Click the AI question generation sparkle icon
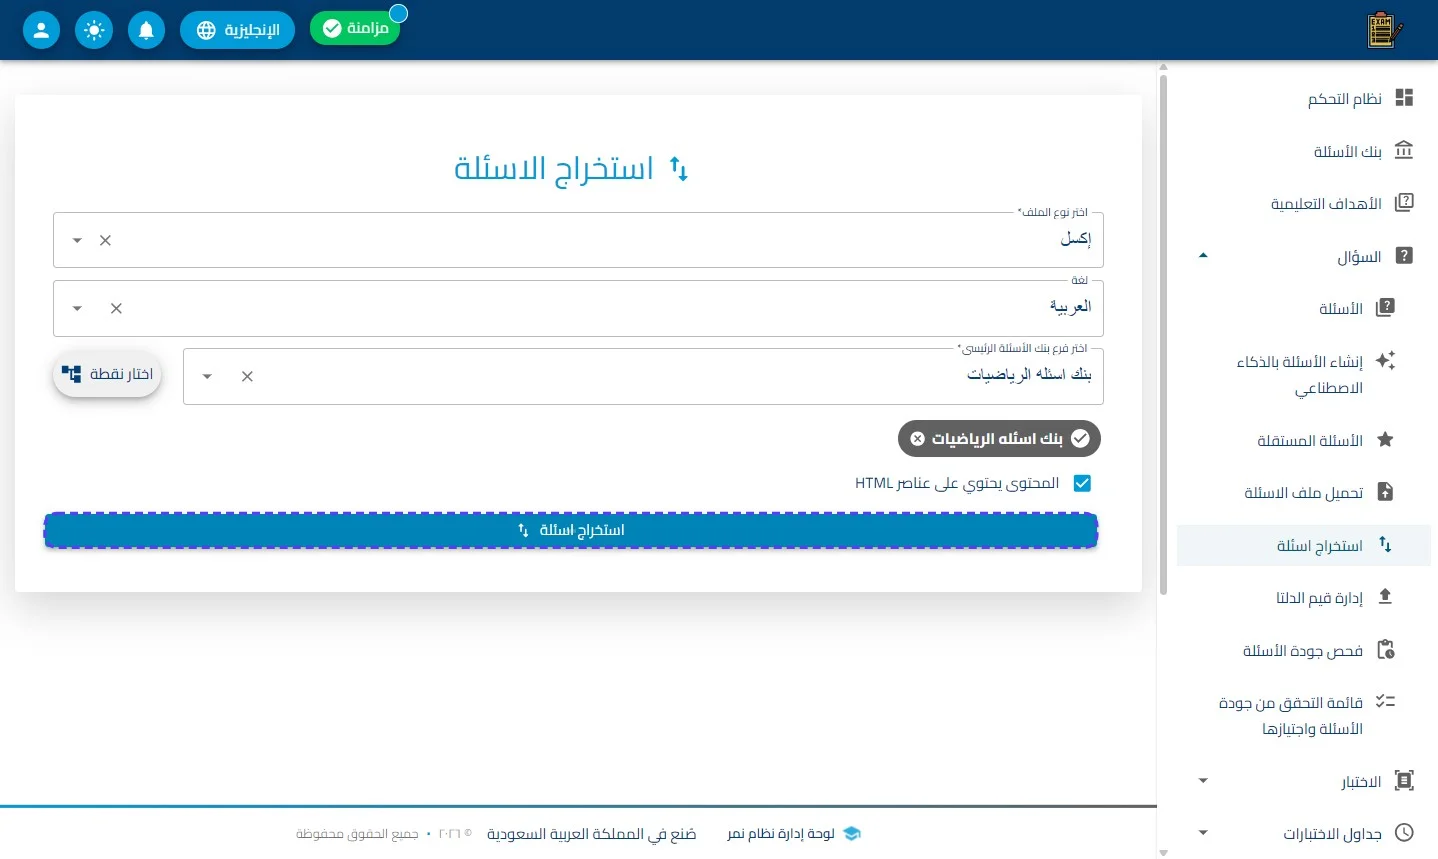Image resolution: width=1438 pixels, height=859 pixels. pos(1385,361)
